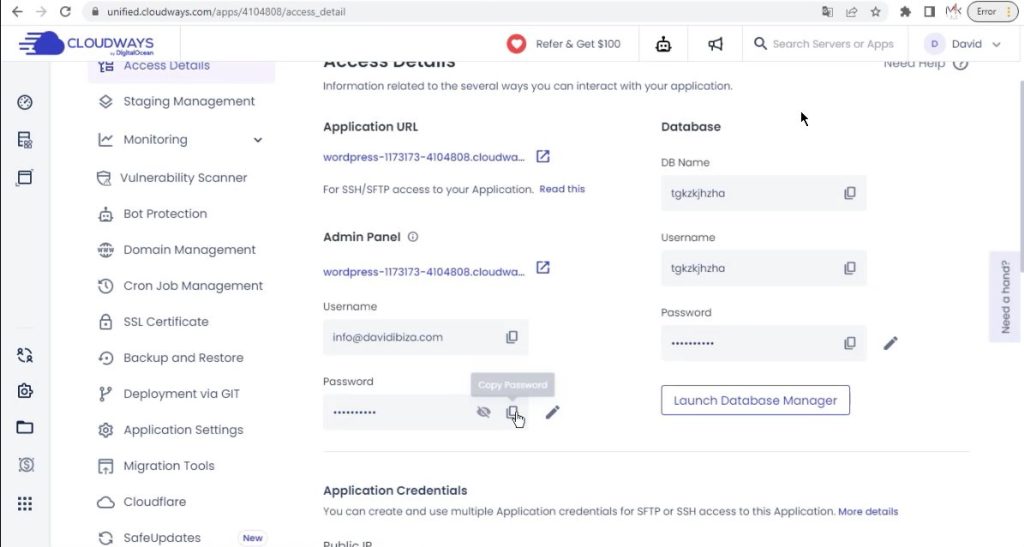Copy the Admin Panel username
Screen dimensions: 1024x547
pyautogui.click(x=512, y=338)
